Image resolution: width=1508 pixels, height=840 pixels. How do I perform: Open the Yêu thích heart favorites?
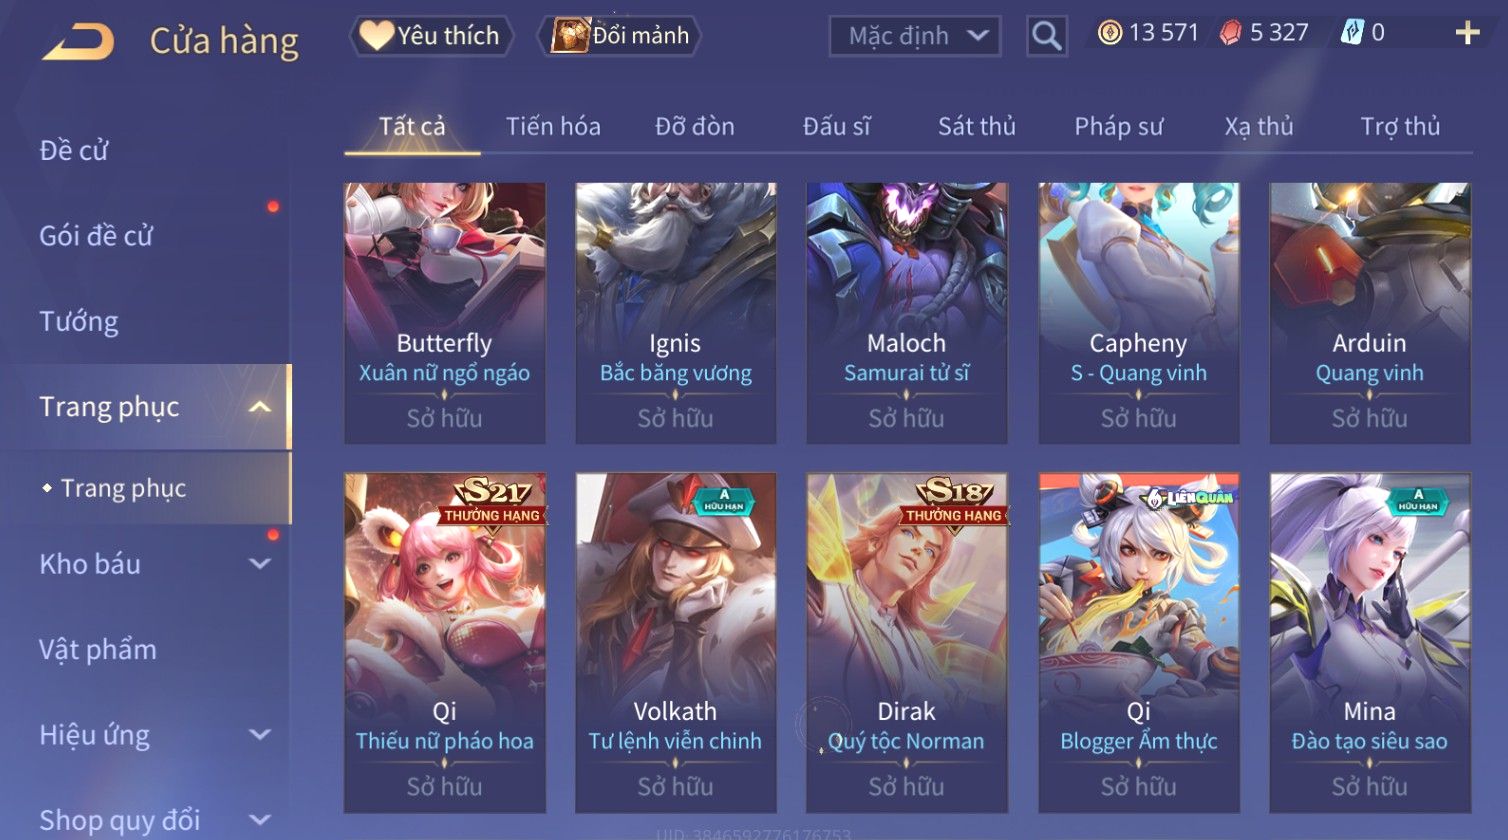pyautogui.click(x=431, y=36)
